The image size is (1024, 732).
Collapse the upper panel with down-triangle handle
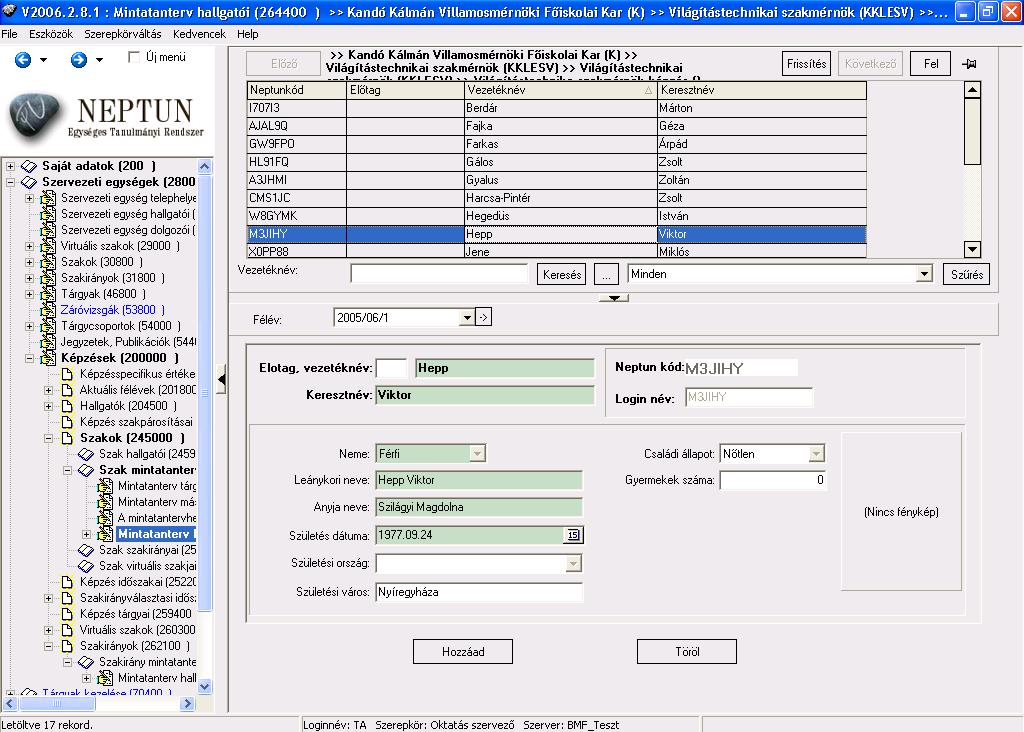(614, 298)
